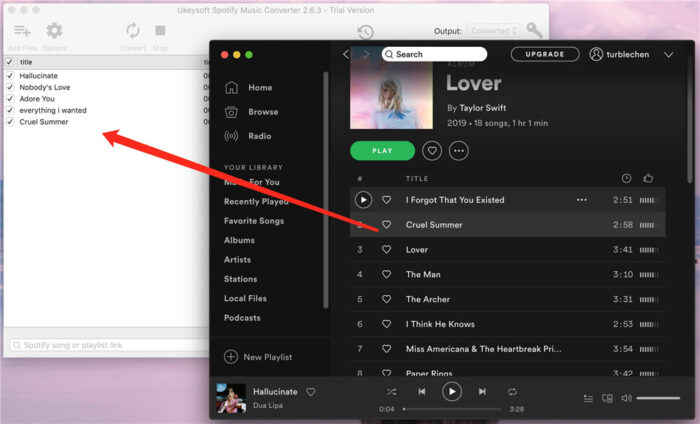The height and width of the screenshot is (424, 700).
Task: Start conversion with the Convert icon
Action: (x=132, y=32)
